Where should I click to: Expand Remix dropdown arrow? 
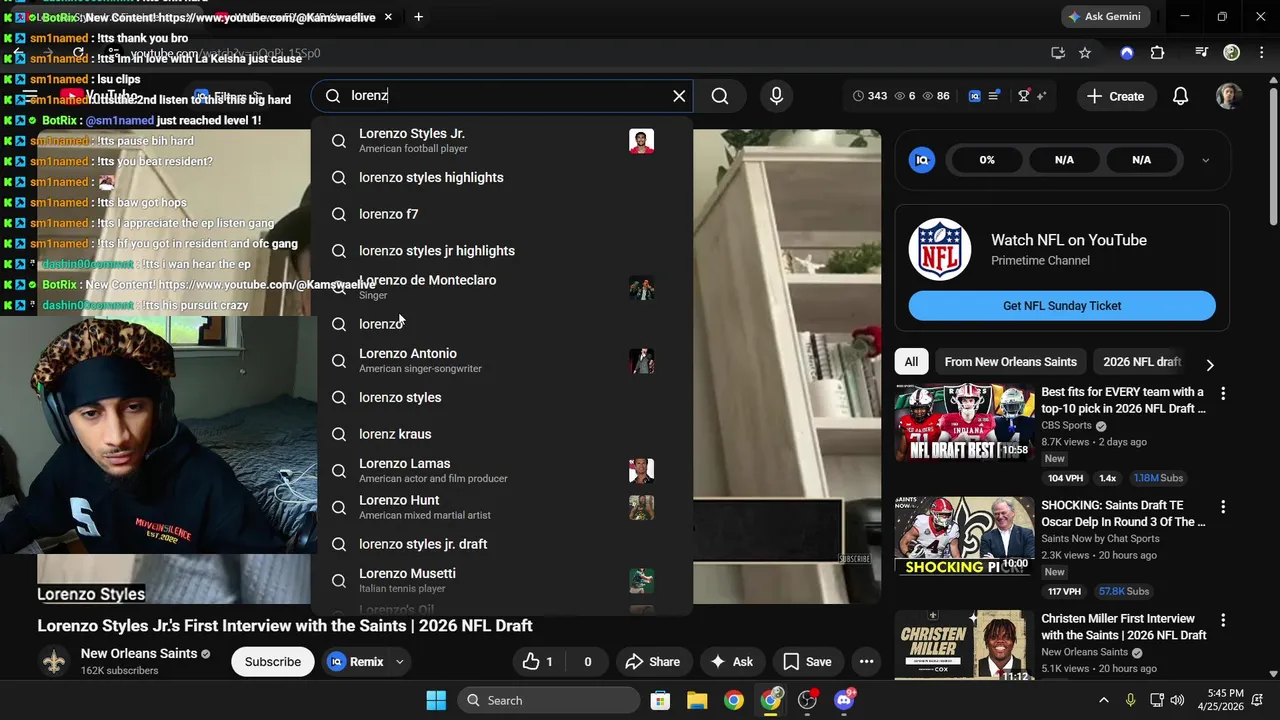tap(399, 662)
